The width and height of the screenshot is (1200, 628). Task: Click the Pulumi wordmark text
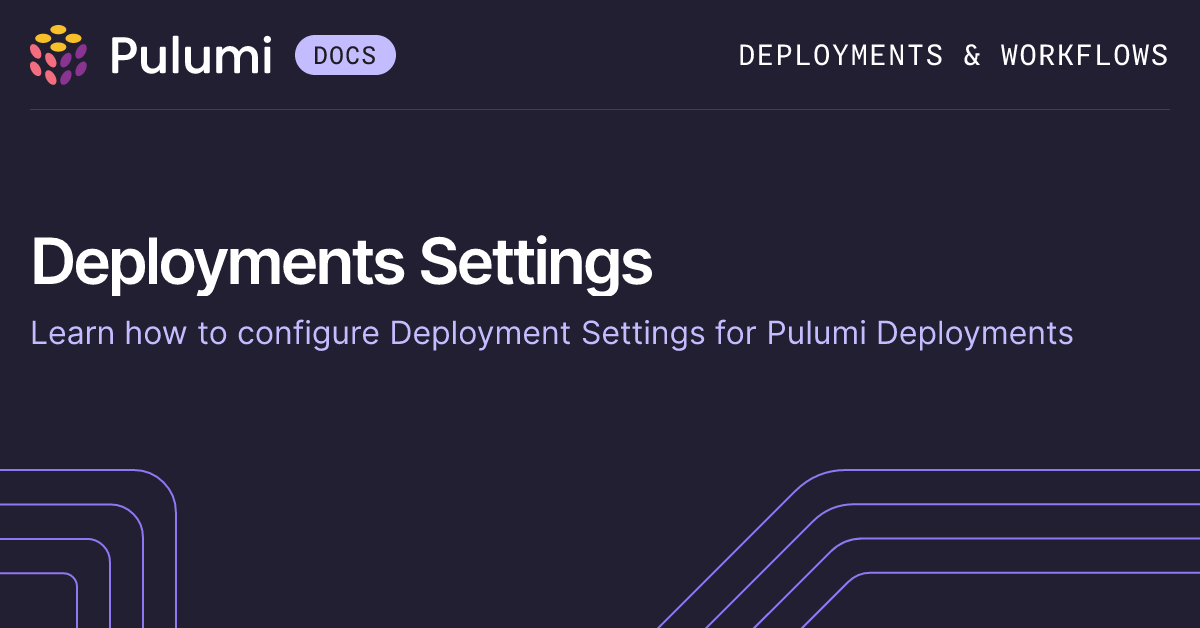coord(191,55)
